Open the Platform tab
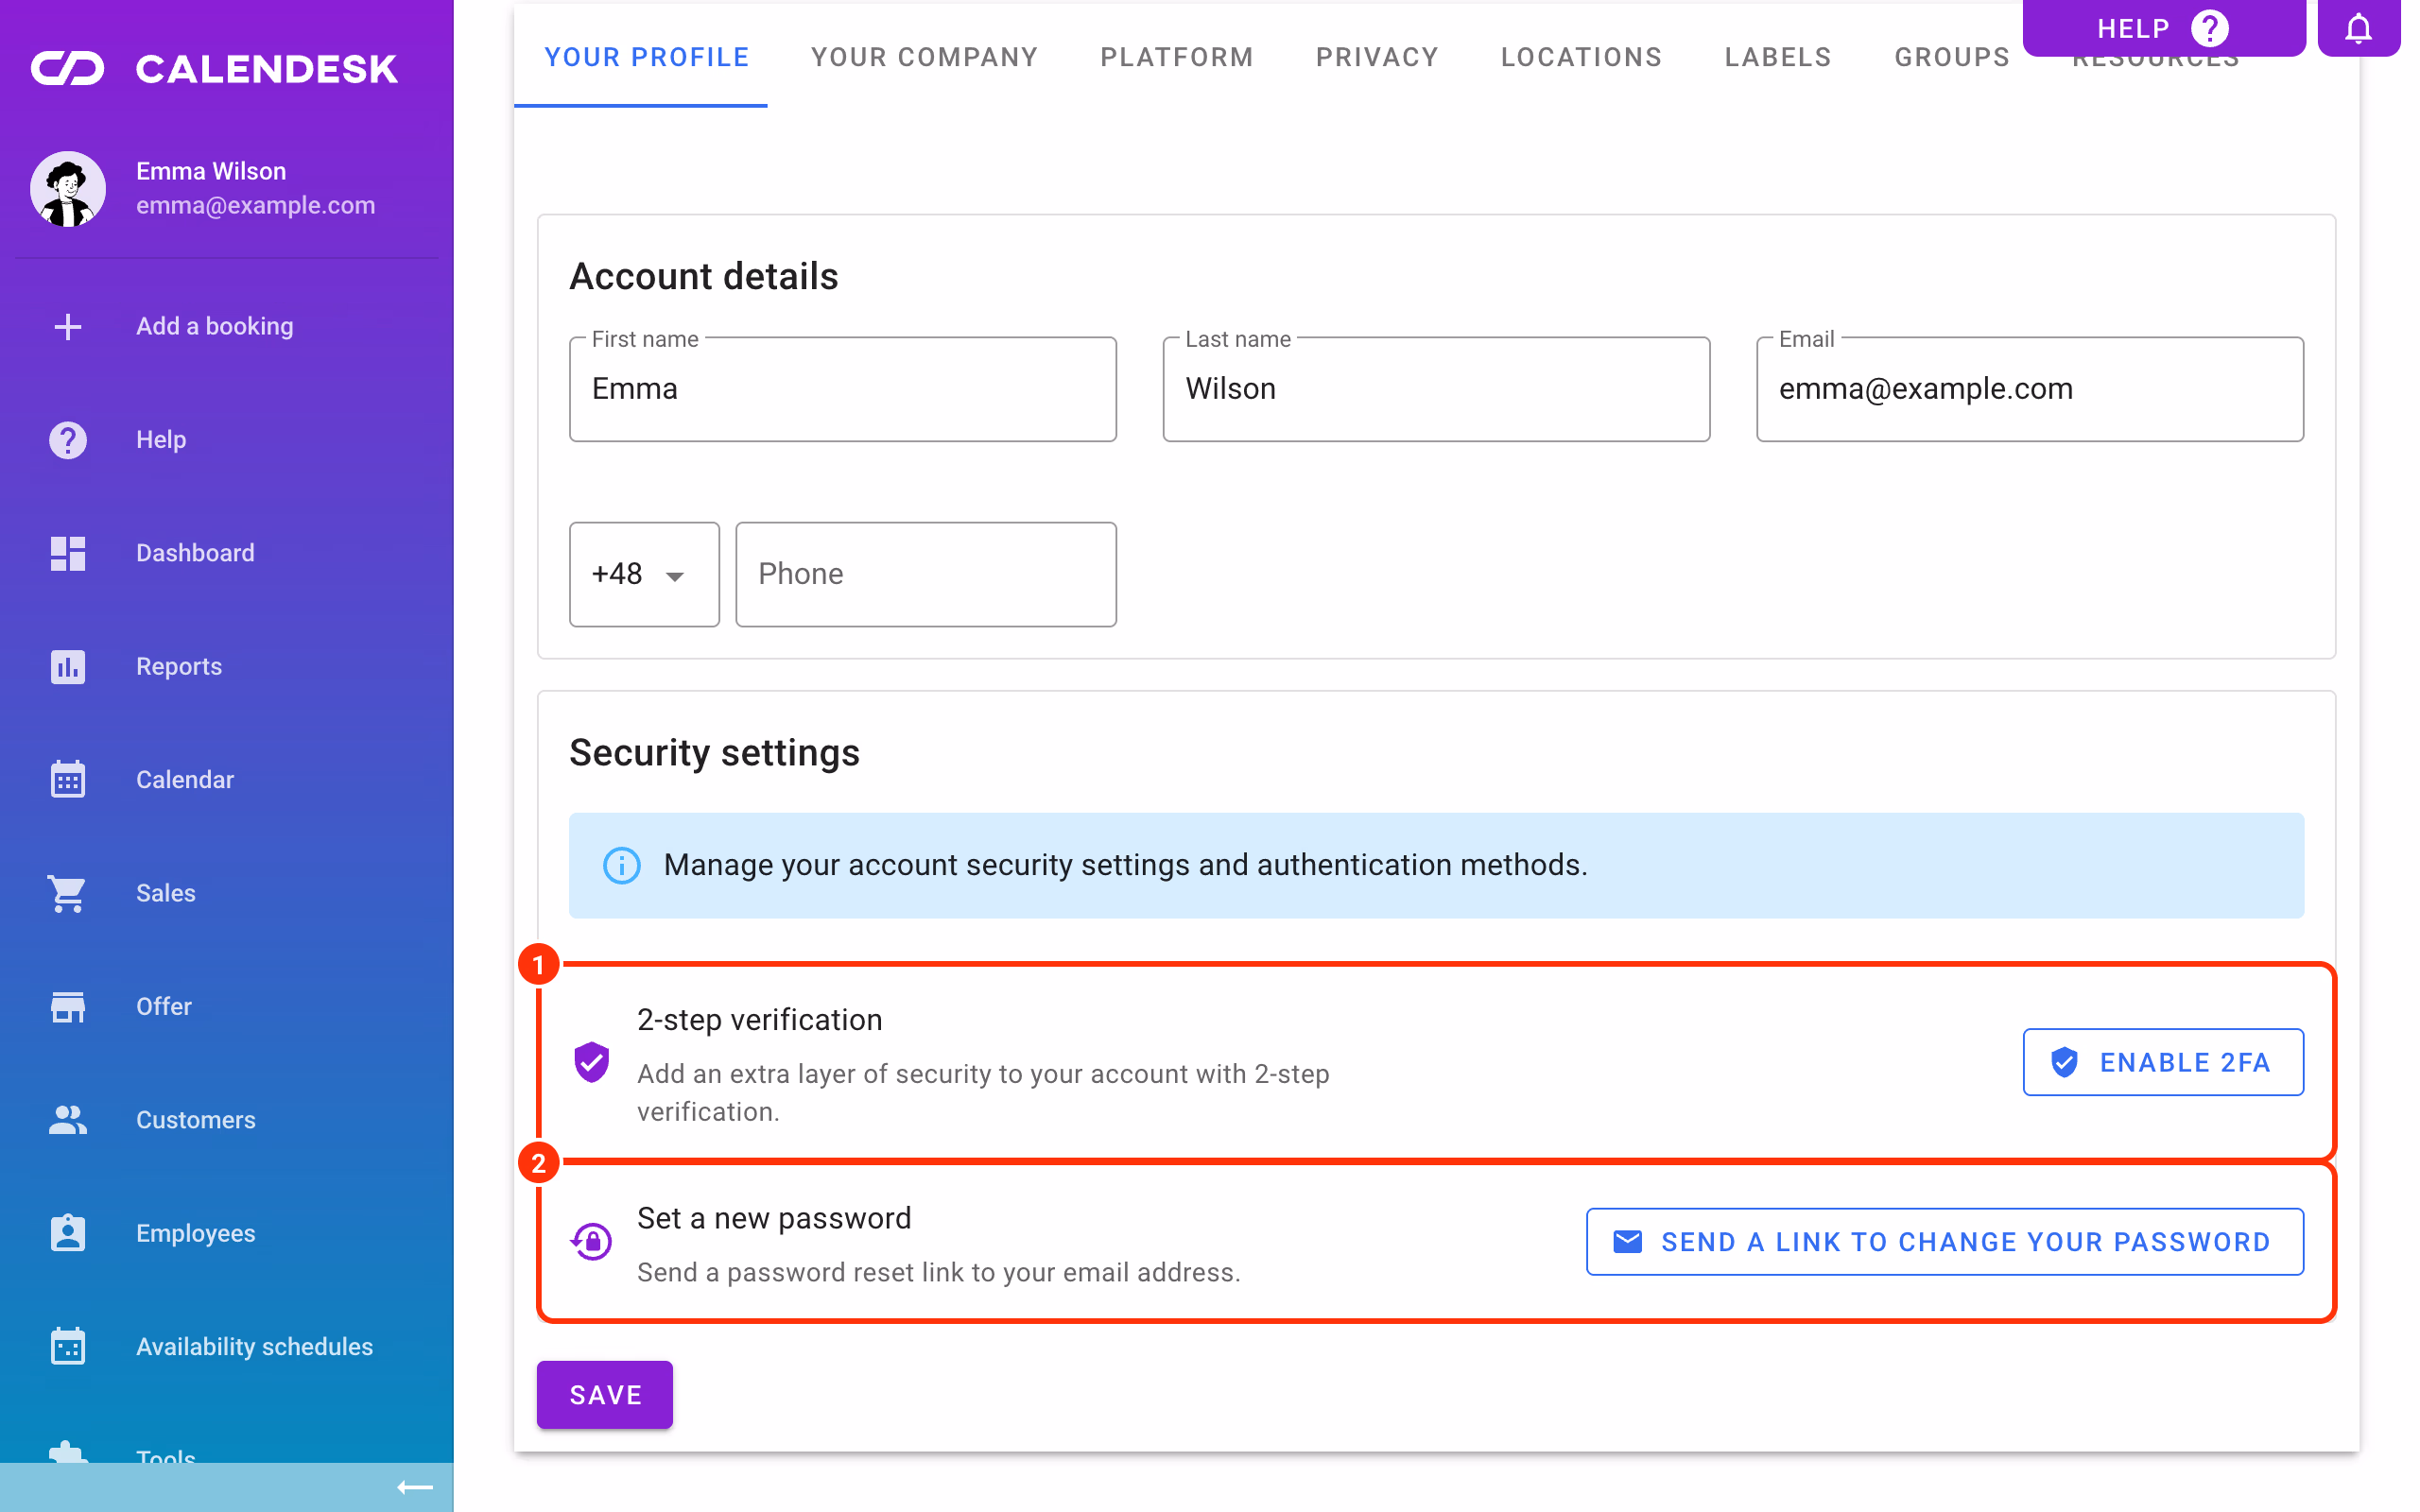The width and height of the screenshot is (2420, 1512). (x=1177, y=57)
